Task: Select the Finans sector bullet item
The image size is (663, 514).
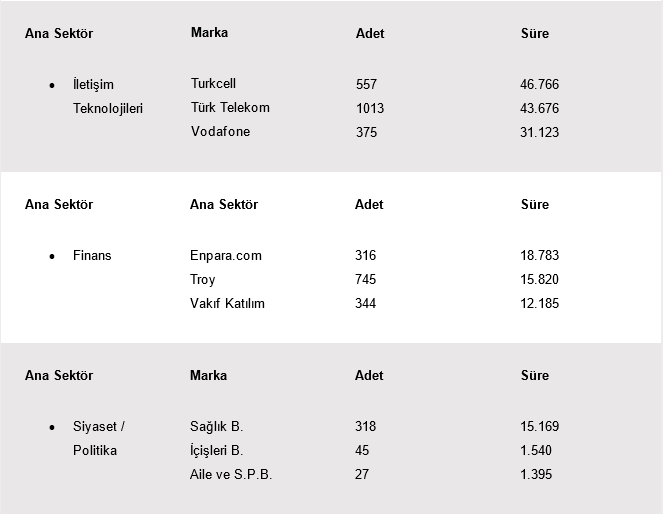Action: point(92,256)
